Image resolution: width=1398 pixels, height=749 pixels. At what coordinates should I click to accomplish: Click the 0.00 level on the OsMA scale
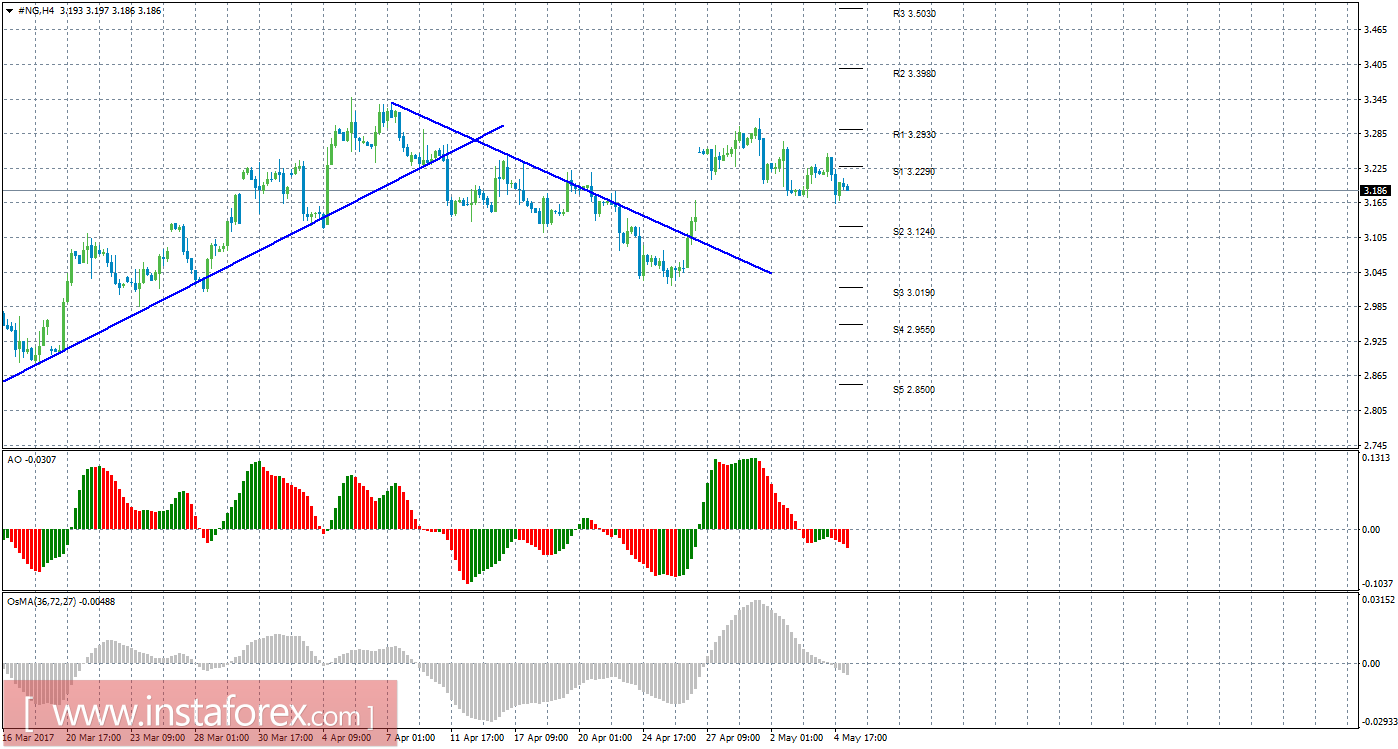click(x=1371, y=663)
